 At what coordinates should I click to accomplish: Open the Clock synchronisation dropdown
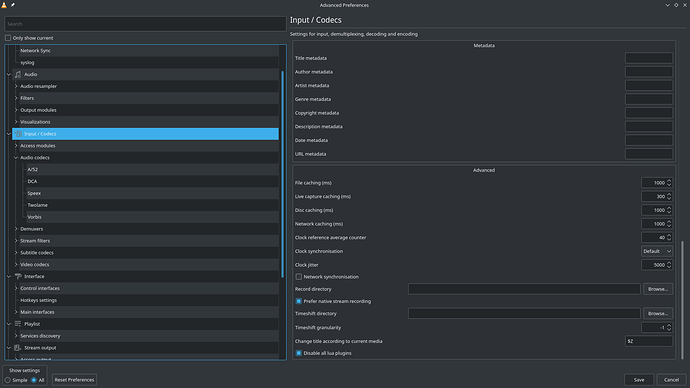657,251
